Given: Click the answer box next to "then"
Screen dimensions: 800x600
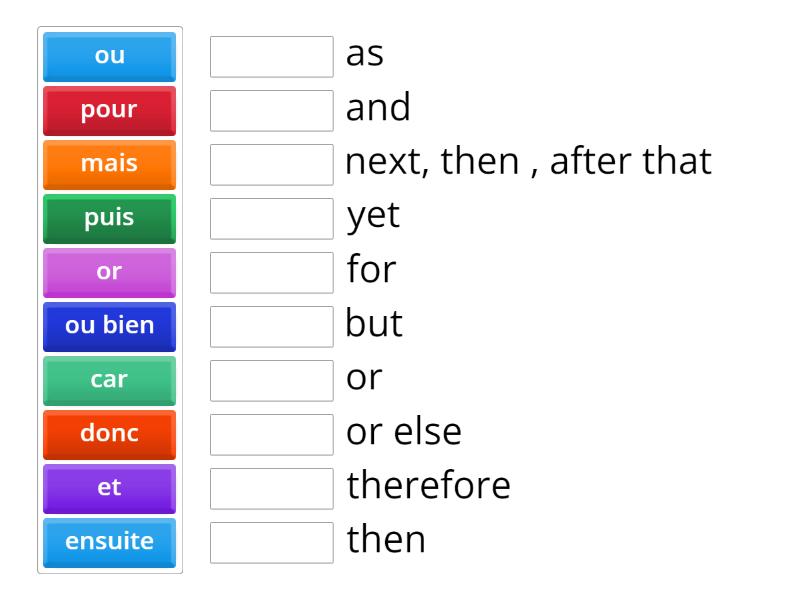Looking at the screenshot, I should [x=271, y=540].
